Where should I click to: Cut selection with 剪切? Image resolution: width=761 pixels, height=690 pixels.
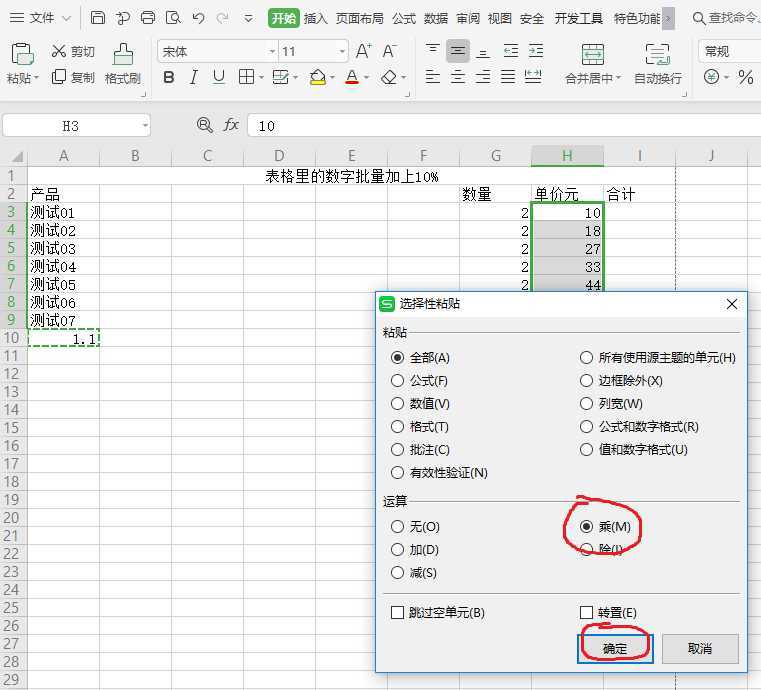(73, 51)
